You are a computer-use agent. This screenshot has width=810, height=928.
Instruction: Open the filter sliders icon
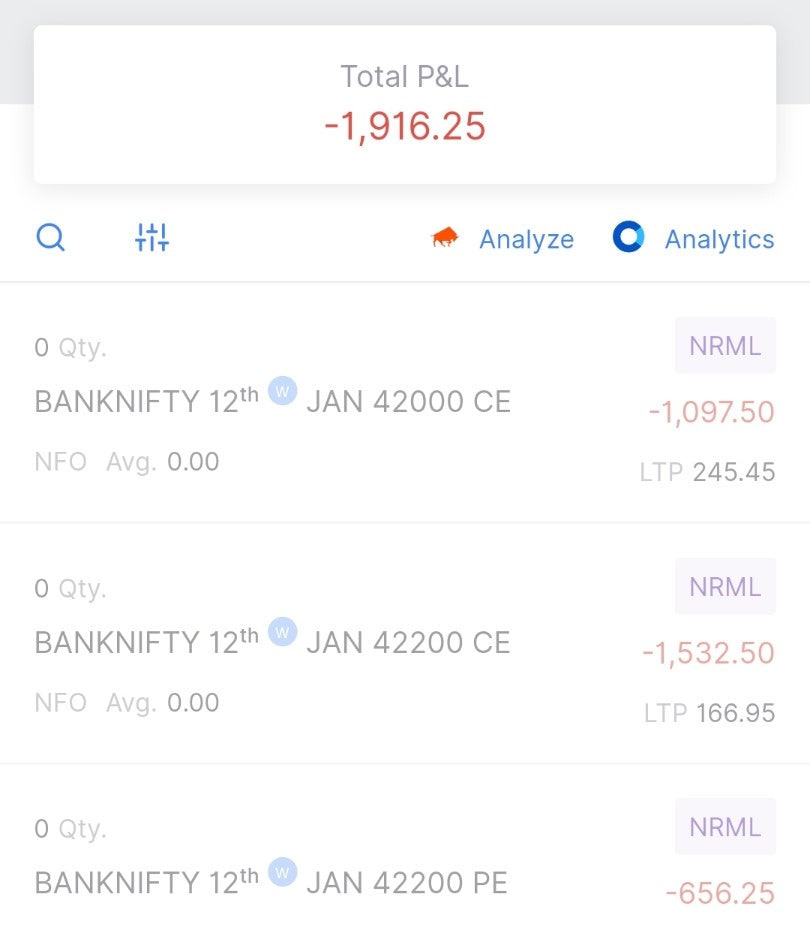(x=152, y=238)
